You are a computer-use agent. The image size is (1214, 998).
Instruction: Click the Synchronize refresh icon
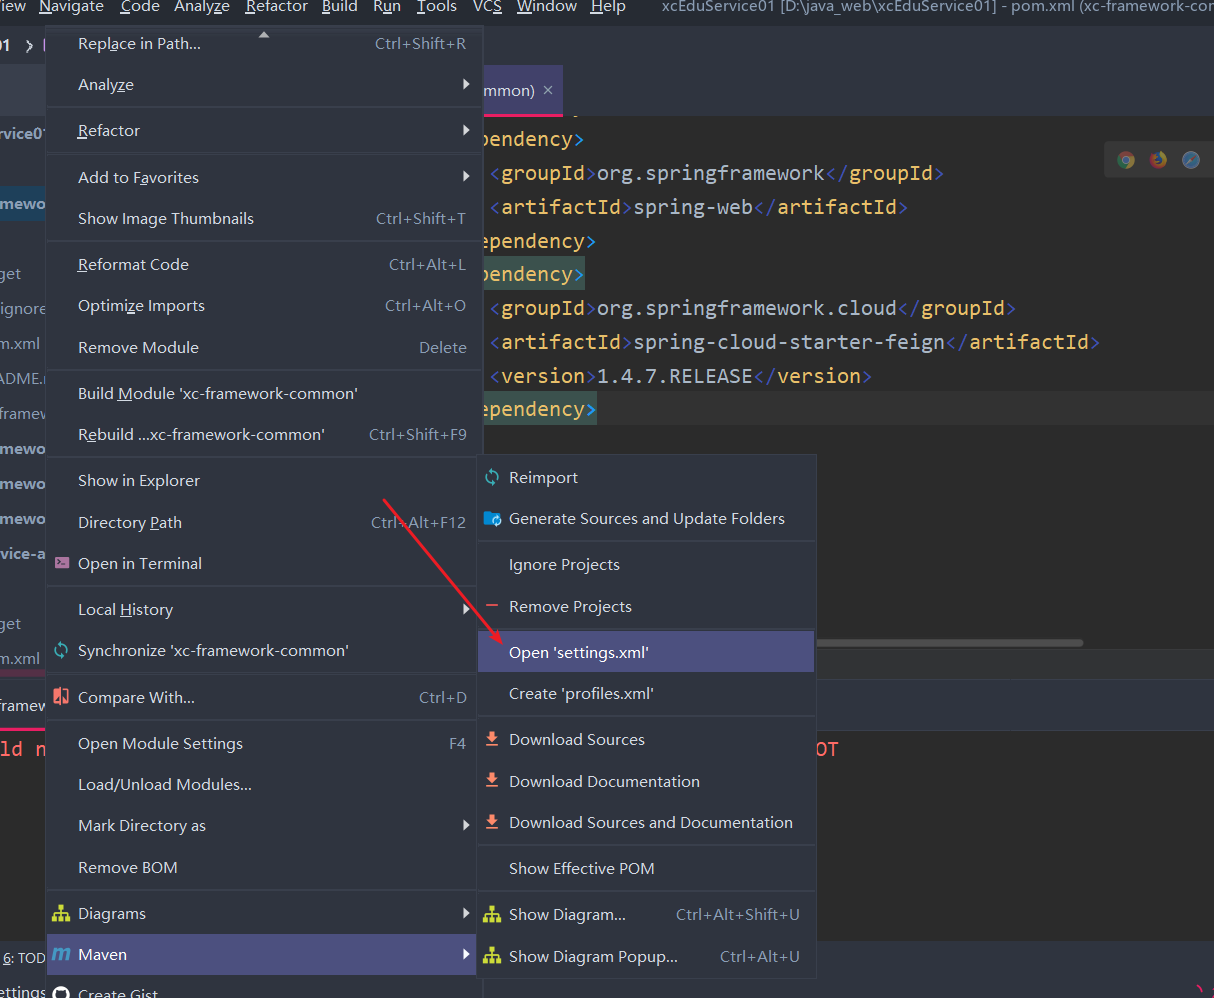62,649
